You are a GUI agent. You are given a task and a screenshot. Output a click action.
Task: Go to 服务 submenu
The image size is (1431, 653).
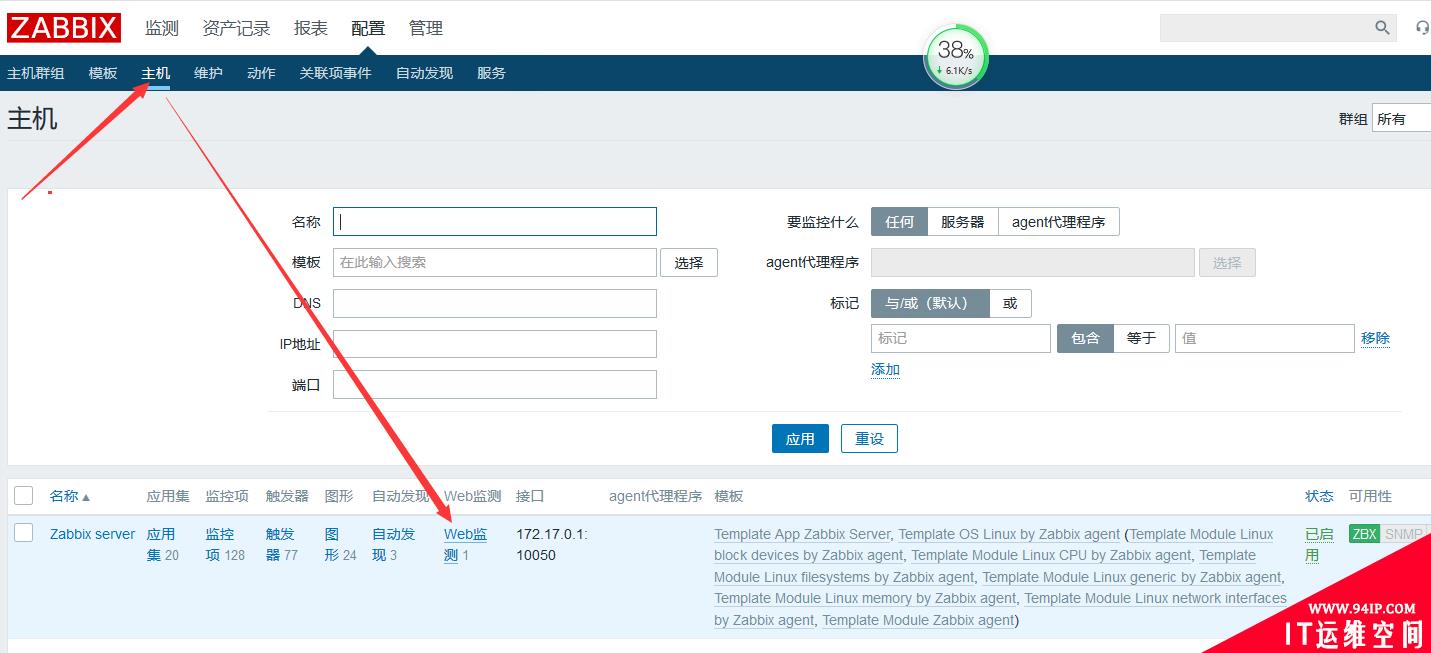tap(491, 73)
